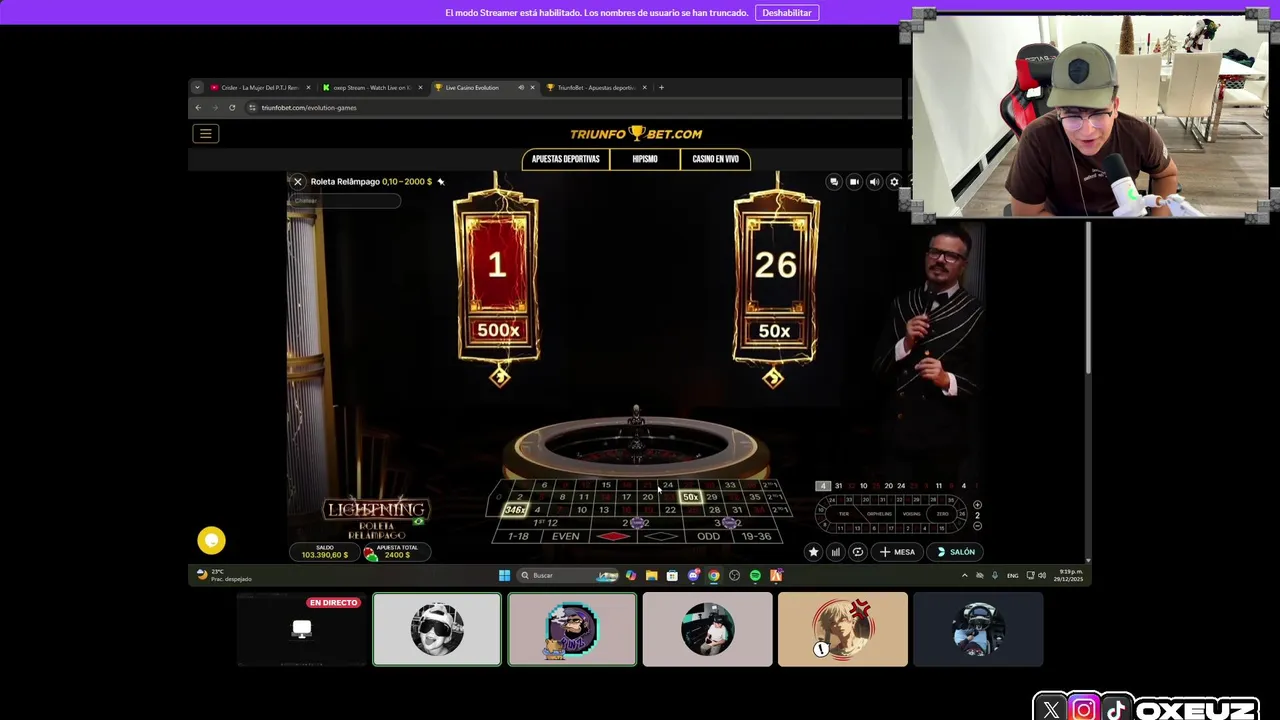The width and height of the screenshot is (1280, 720).
Task: Bet on EVEN on the roulette table
Action: pyautogui.click(x=566, y=536)
